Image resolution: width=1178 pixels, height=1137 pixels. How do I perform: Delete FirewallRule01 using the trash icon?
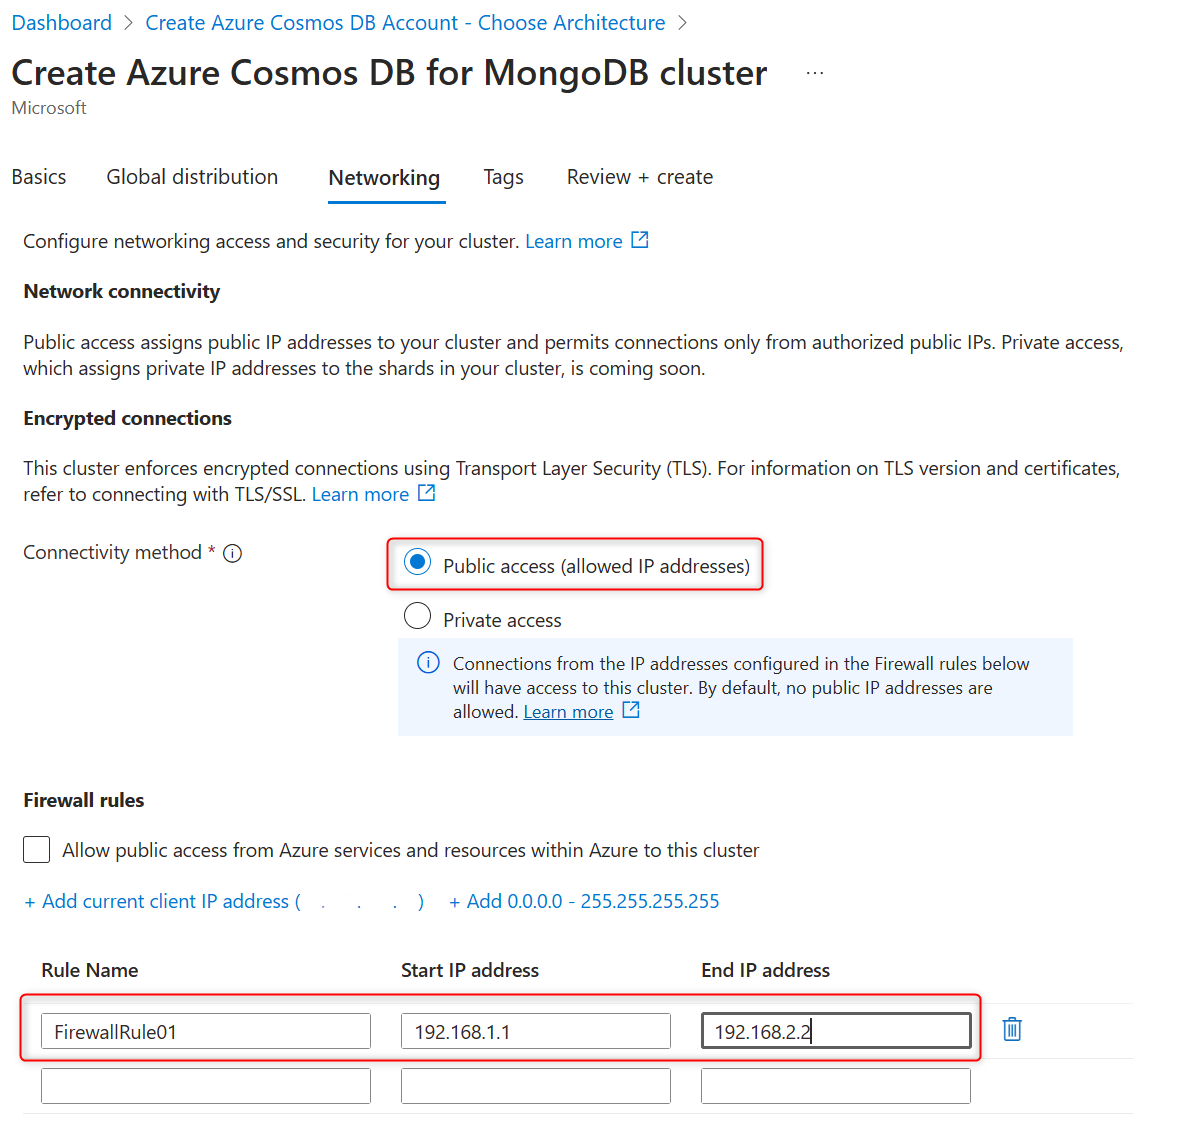pyautogui.click(x=1011, y=1028)
